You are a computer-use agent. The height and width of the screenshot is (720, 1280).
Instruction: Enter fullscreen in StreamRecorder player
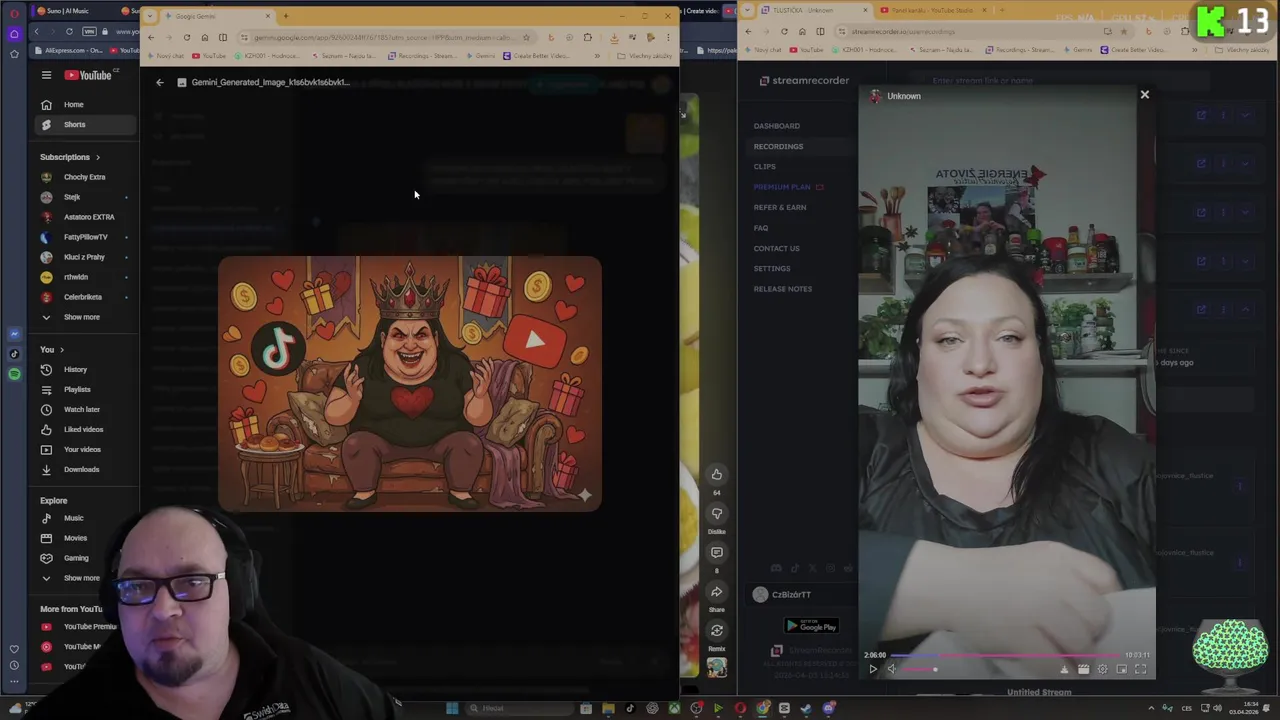(1141, 669)
